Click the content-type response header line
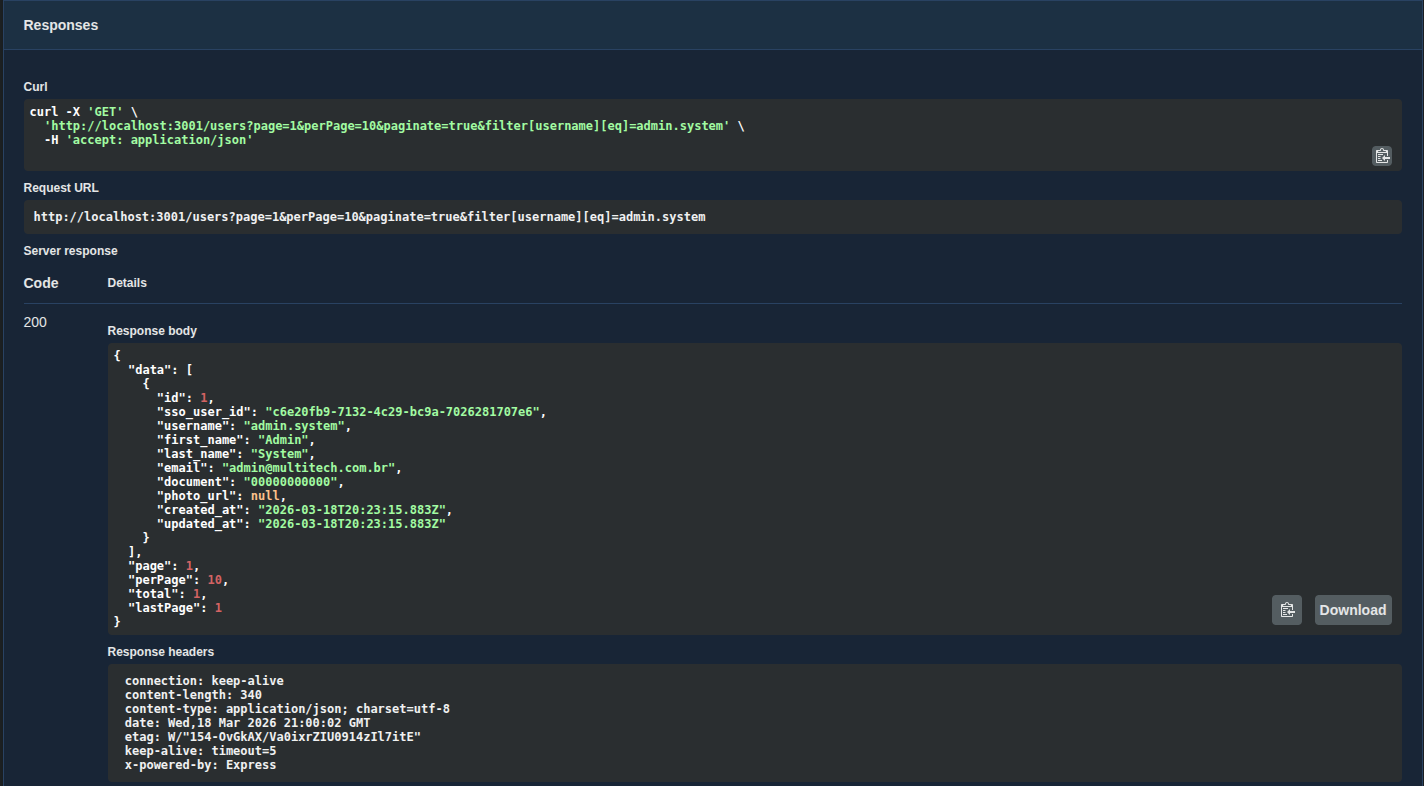1424x786 pixels. [287, 709]
